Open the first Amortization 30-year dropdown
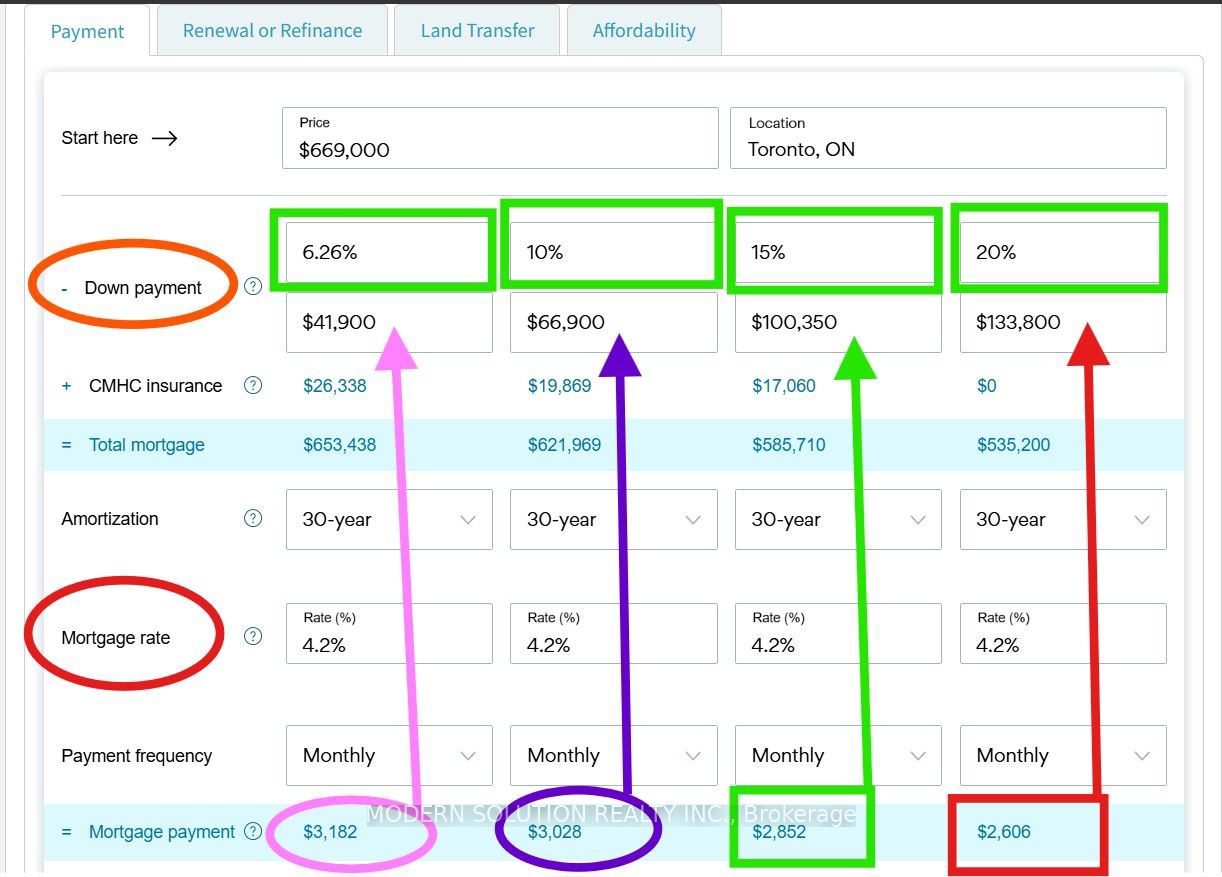Image resolution: width=1222 pixels, height=877 pixels. tap(389, 519)
